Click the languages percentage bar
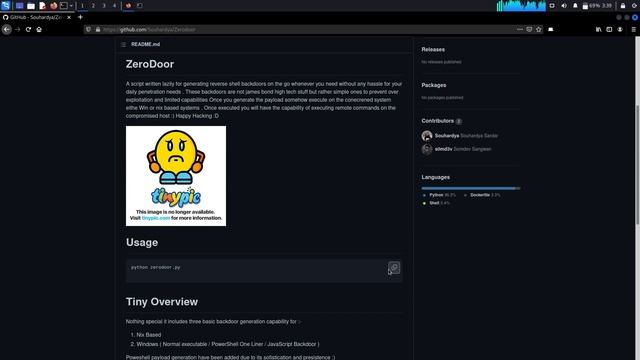The width and height of the screenshot is (640, 360). click(x=471, y=188)
